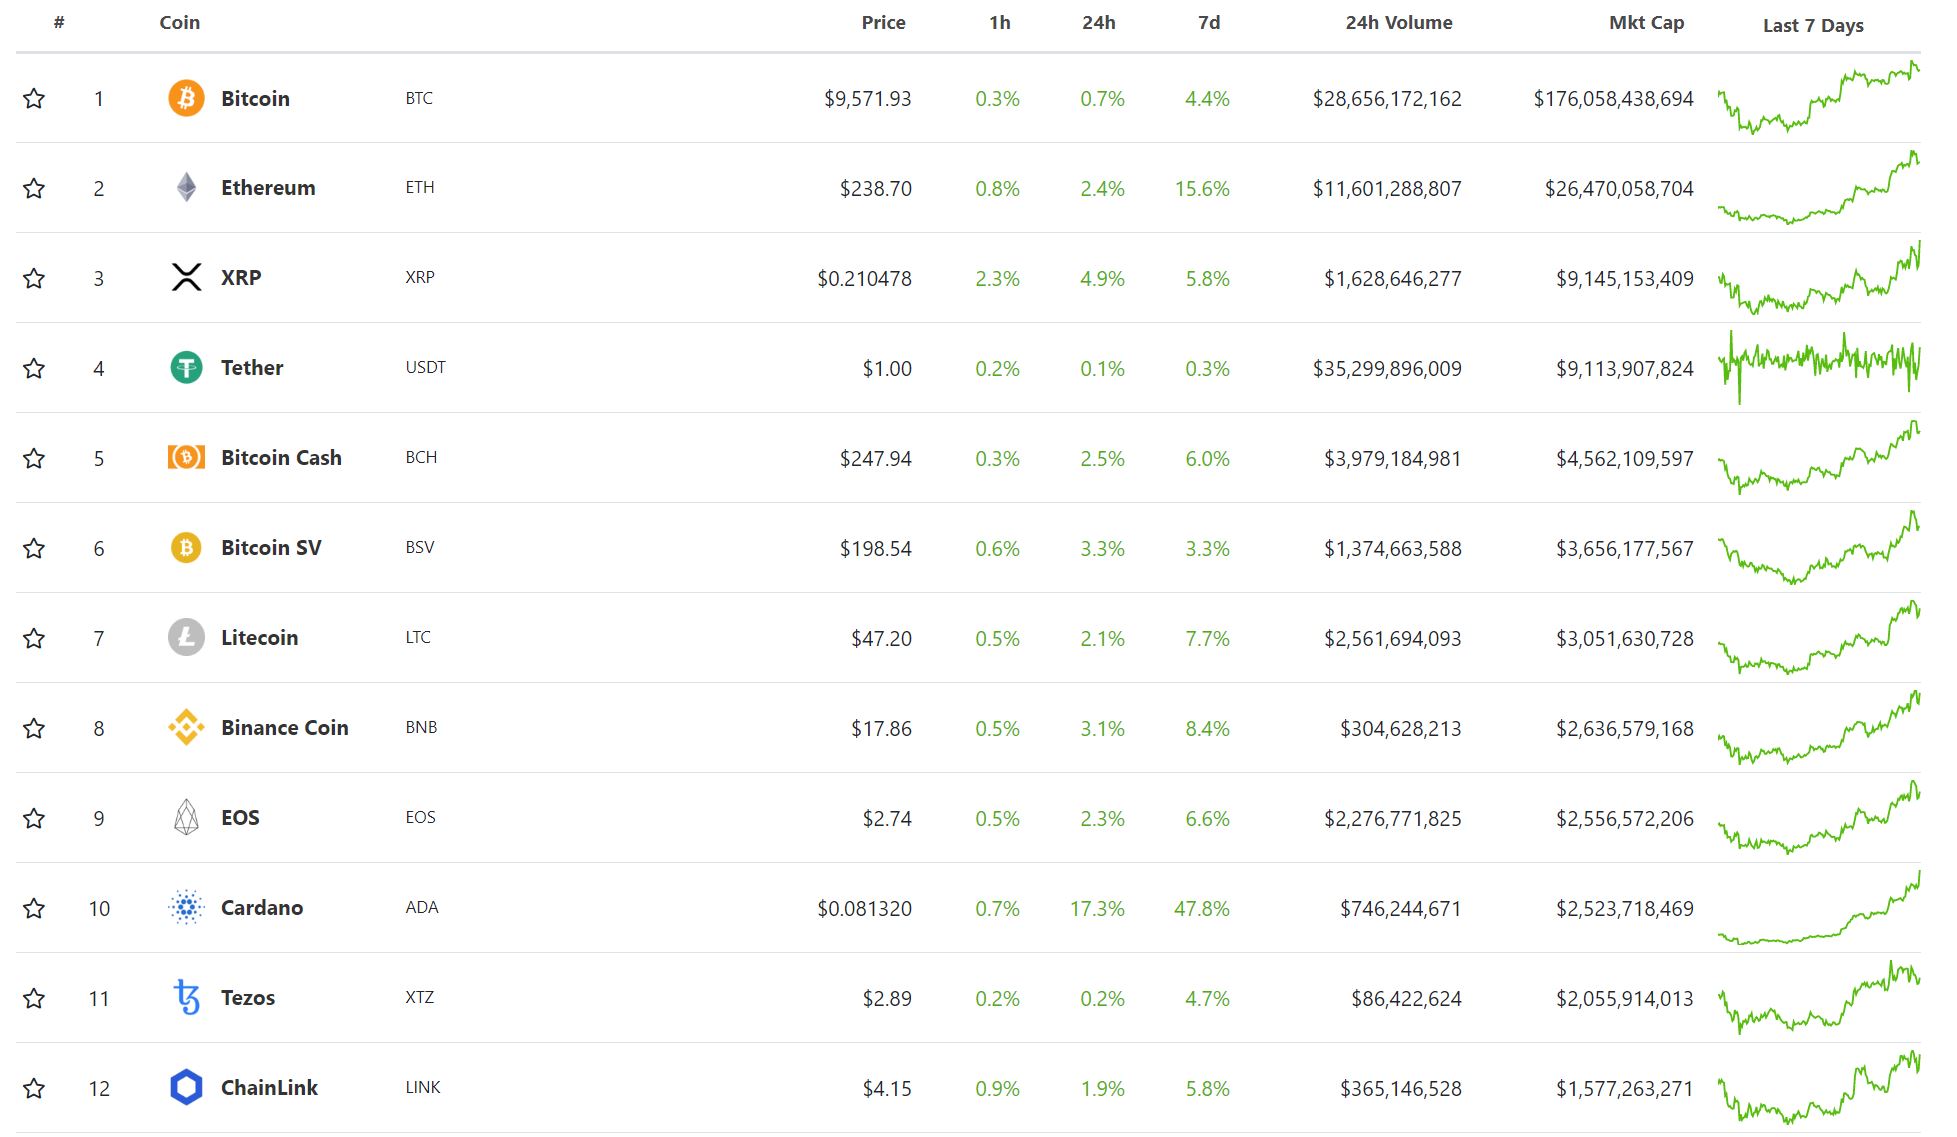This screenshot has width=1957, height=1137.
Task: Sort by the Mkt Cap column header
Action: point(1646,22)
